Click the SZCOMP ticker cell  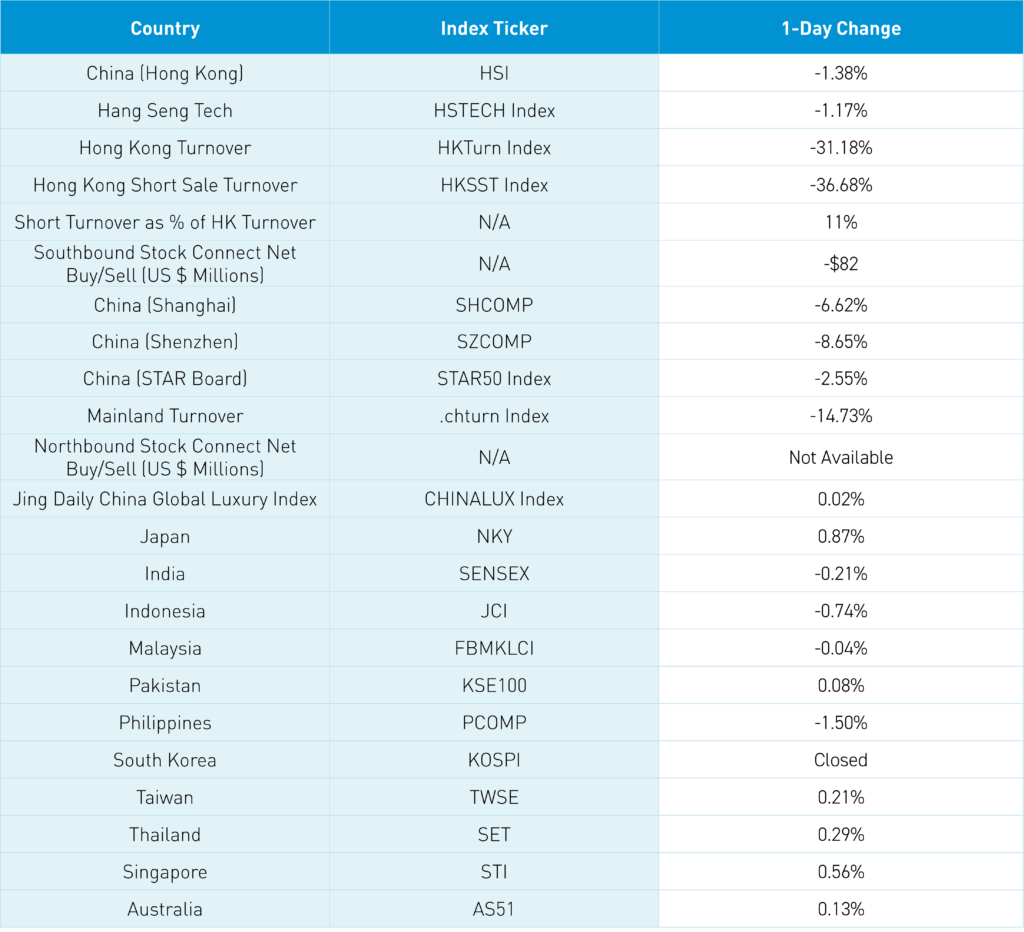tap(494, 342)
